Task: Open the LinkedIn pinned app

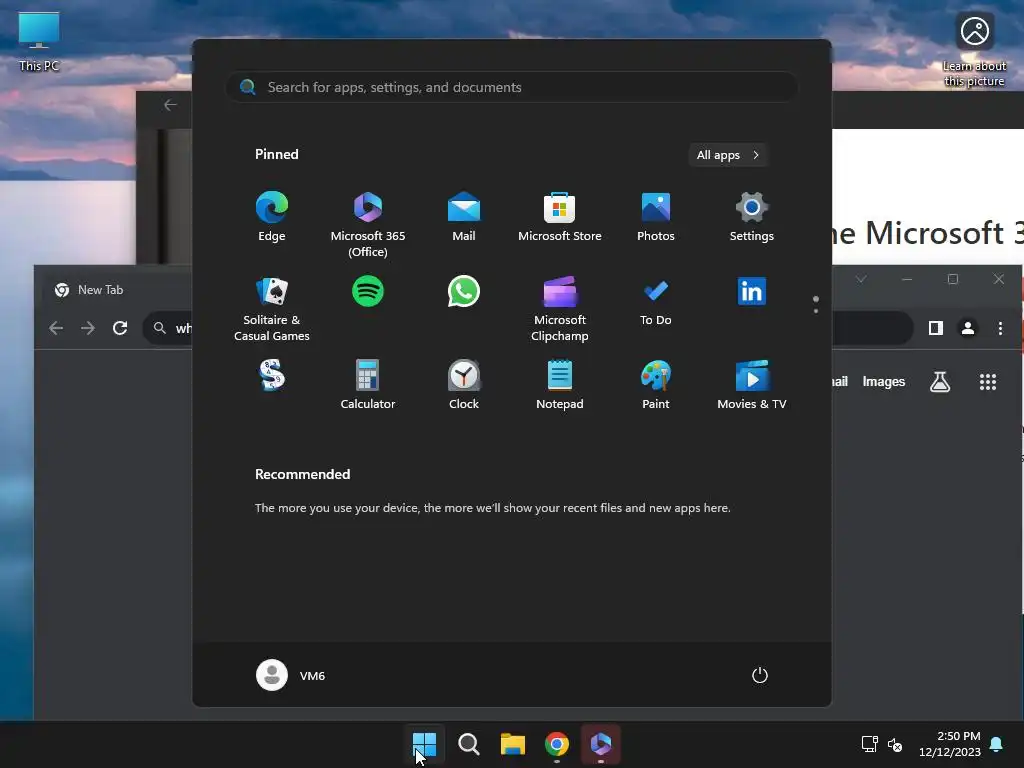Action: (752, 291)
